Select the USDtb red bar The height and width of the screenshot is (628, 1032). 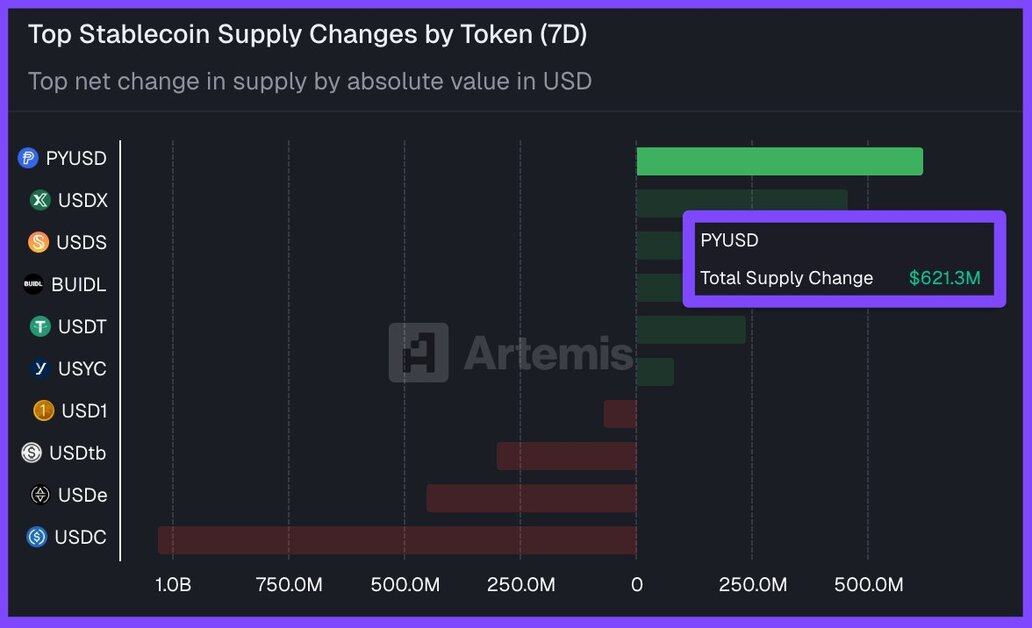566,456
